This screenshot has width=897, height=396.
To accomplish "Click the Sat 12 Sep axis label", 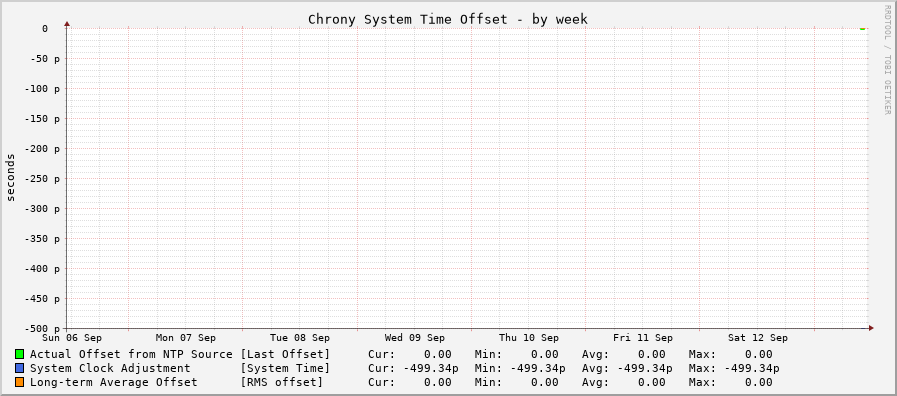I will [757, 338].
